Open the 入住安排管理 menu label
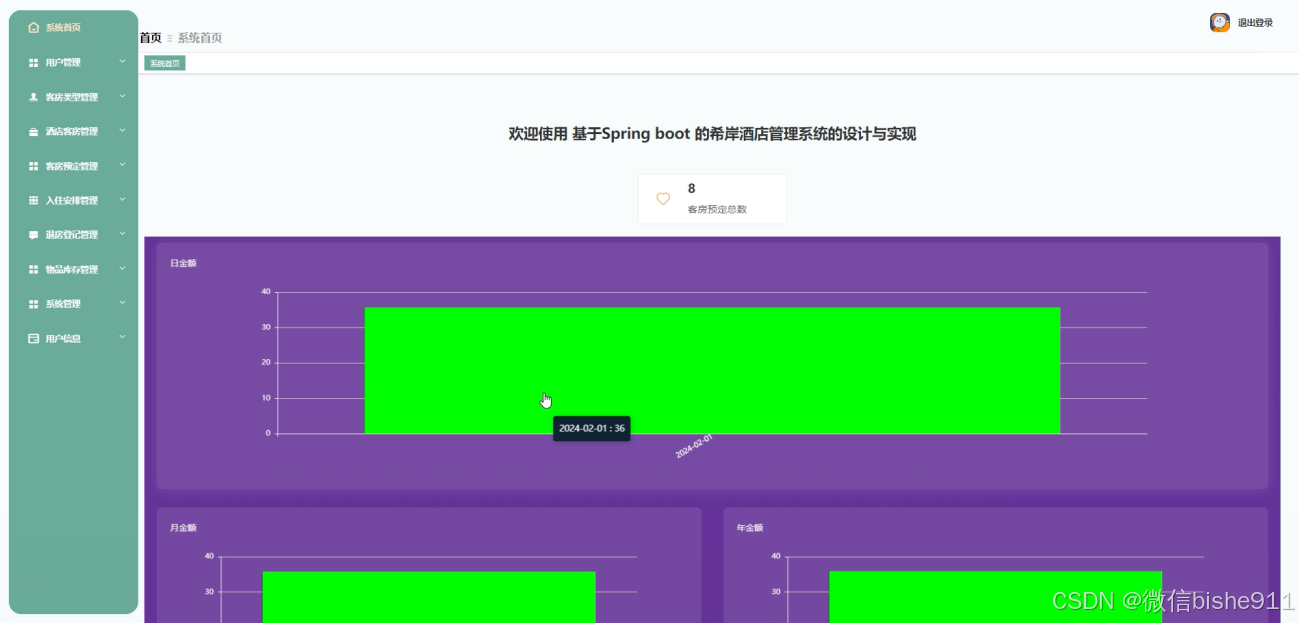The image size is (1299, 623). point(72,201)
